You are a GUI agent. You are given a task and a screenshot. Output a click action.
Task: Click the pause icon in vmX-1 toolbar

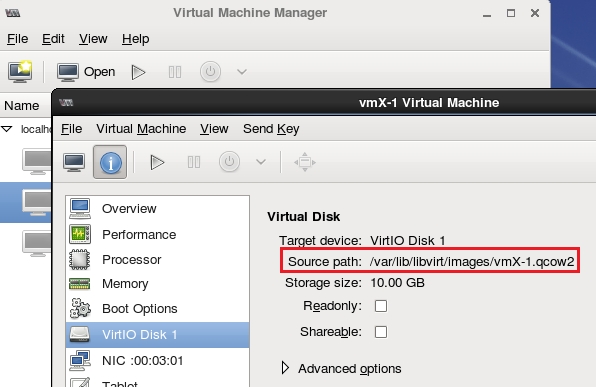[194, 162]
